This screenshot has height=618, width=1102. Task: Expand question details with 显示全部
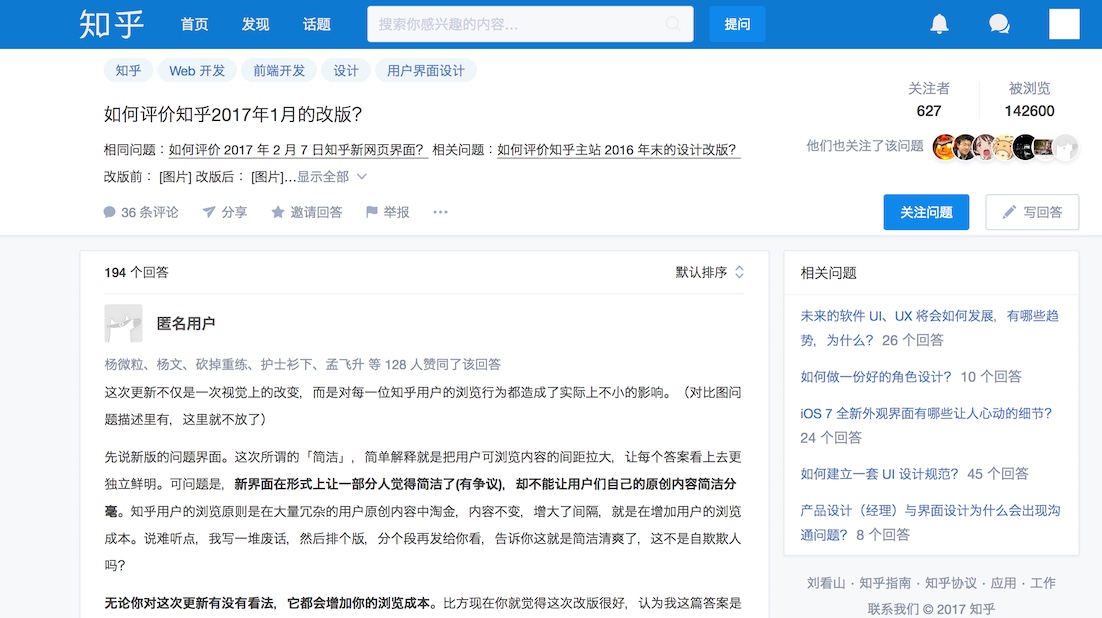(323, 176)
